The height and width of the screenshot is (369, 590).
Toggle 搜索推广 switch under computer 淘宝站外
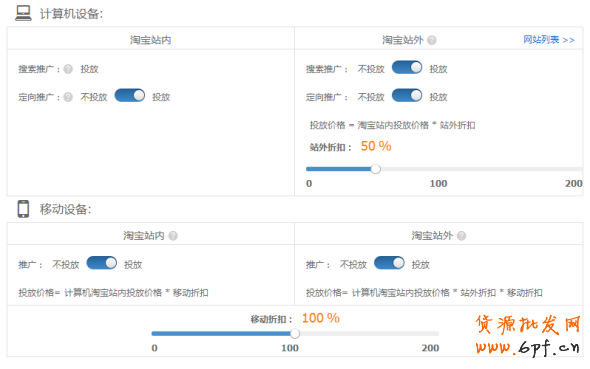coord(407,67)
